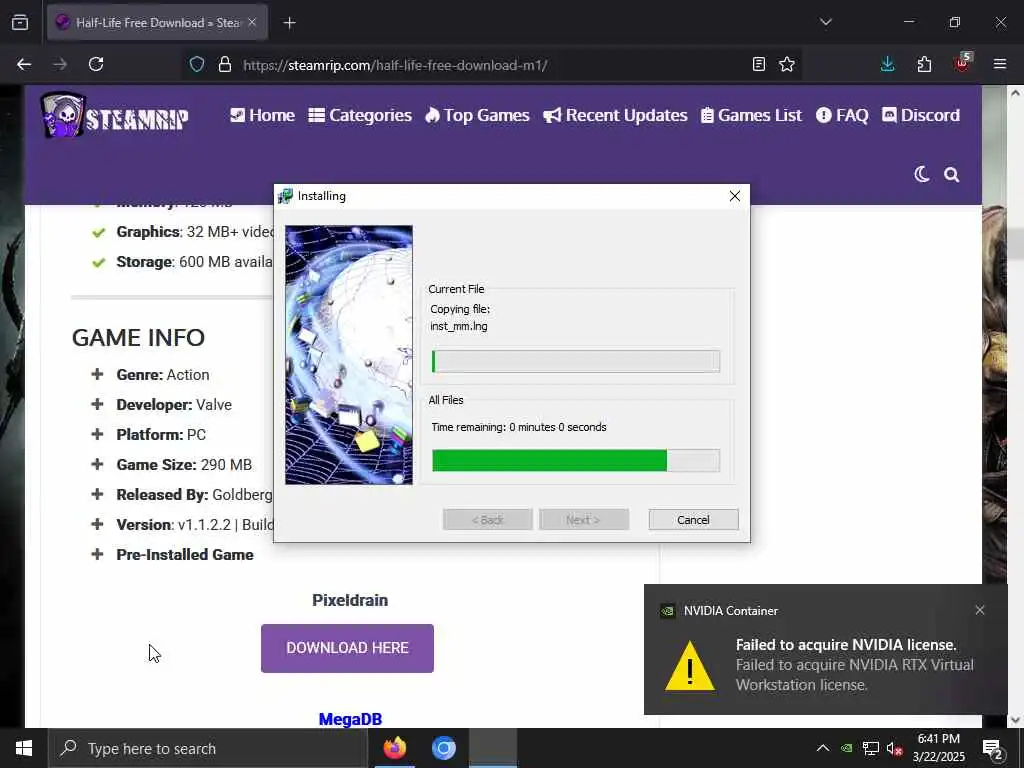Open the Categories menu item

click(360, 116)
